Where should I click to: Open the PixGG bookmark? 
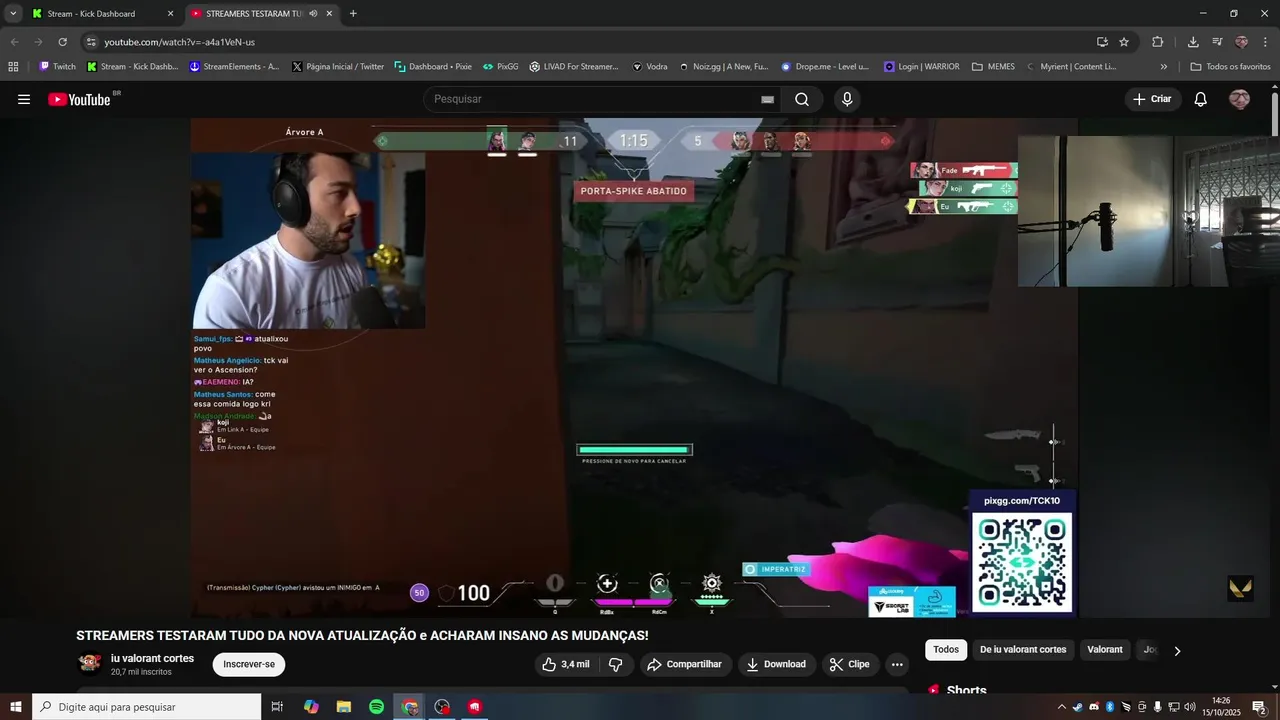point(500,67)
